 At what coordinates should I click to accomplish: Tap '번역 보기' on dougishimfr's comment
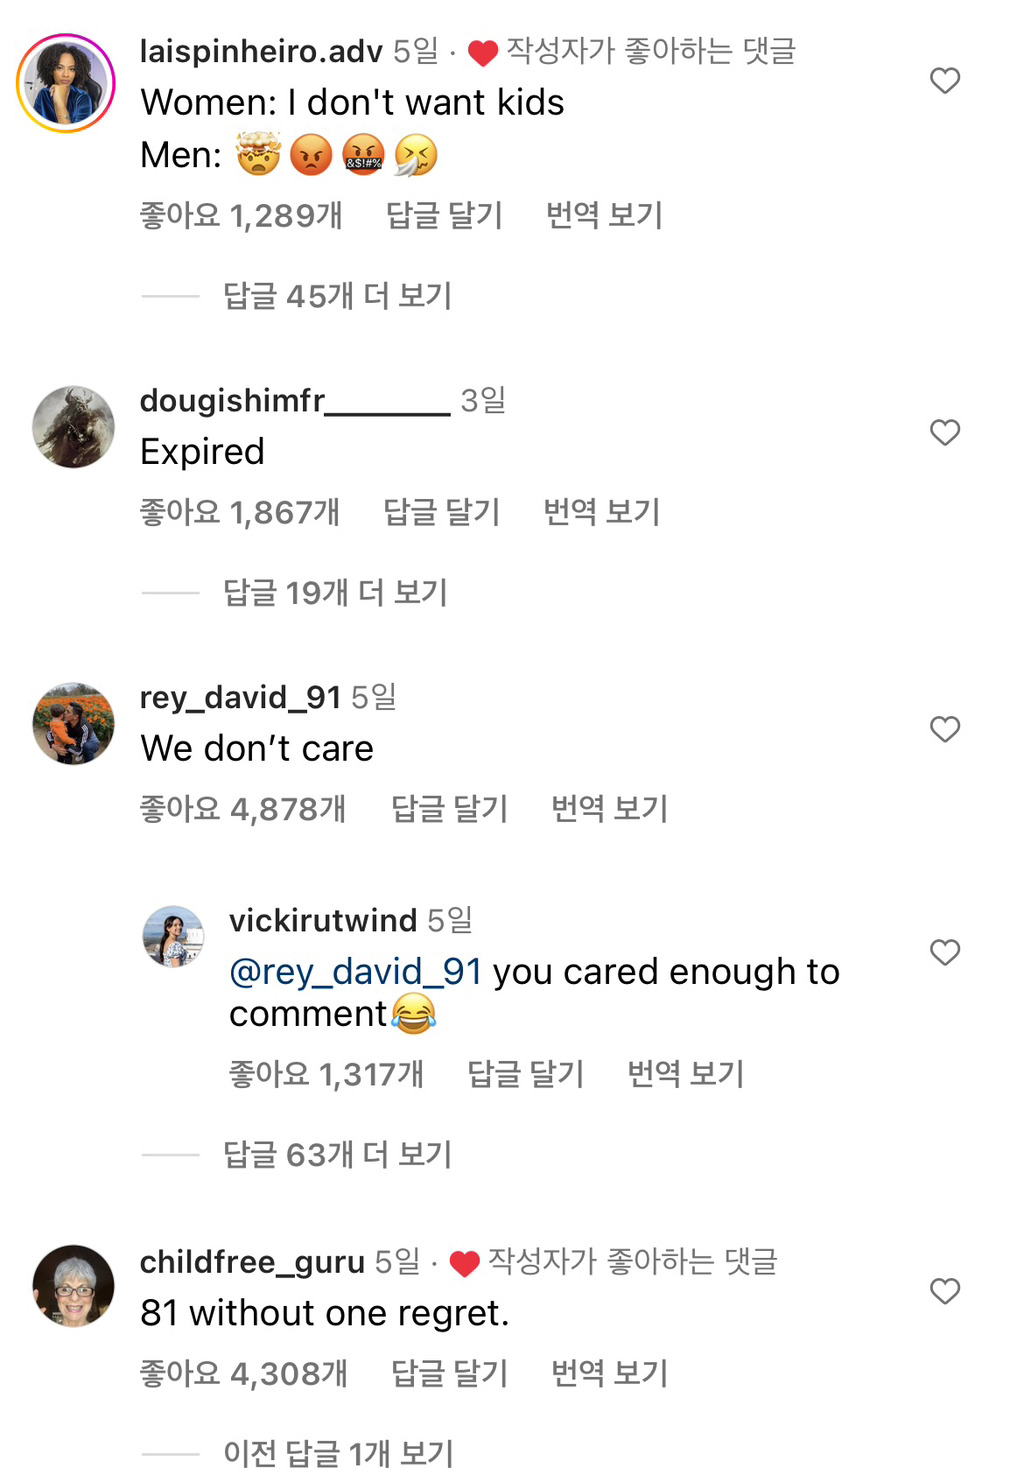598,511
